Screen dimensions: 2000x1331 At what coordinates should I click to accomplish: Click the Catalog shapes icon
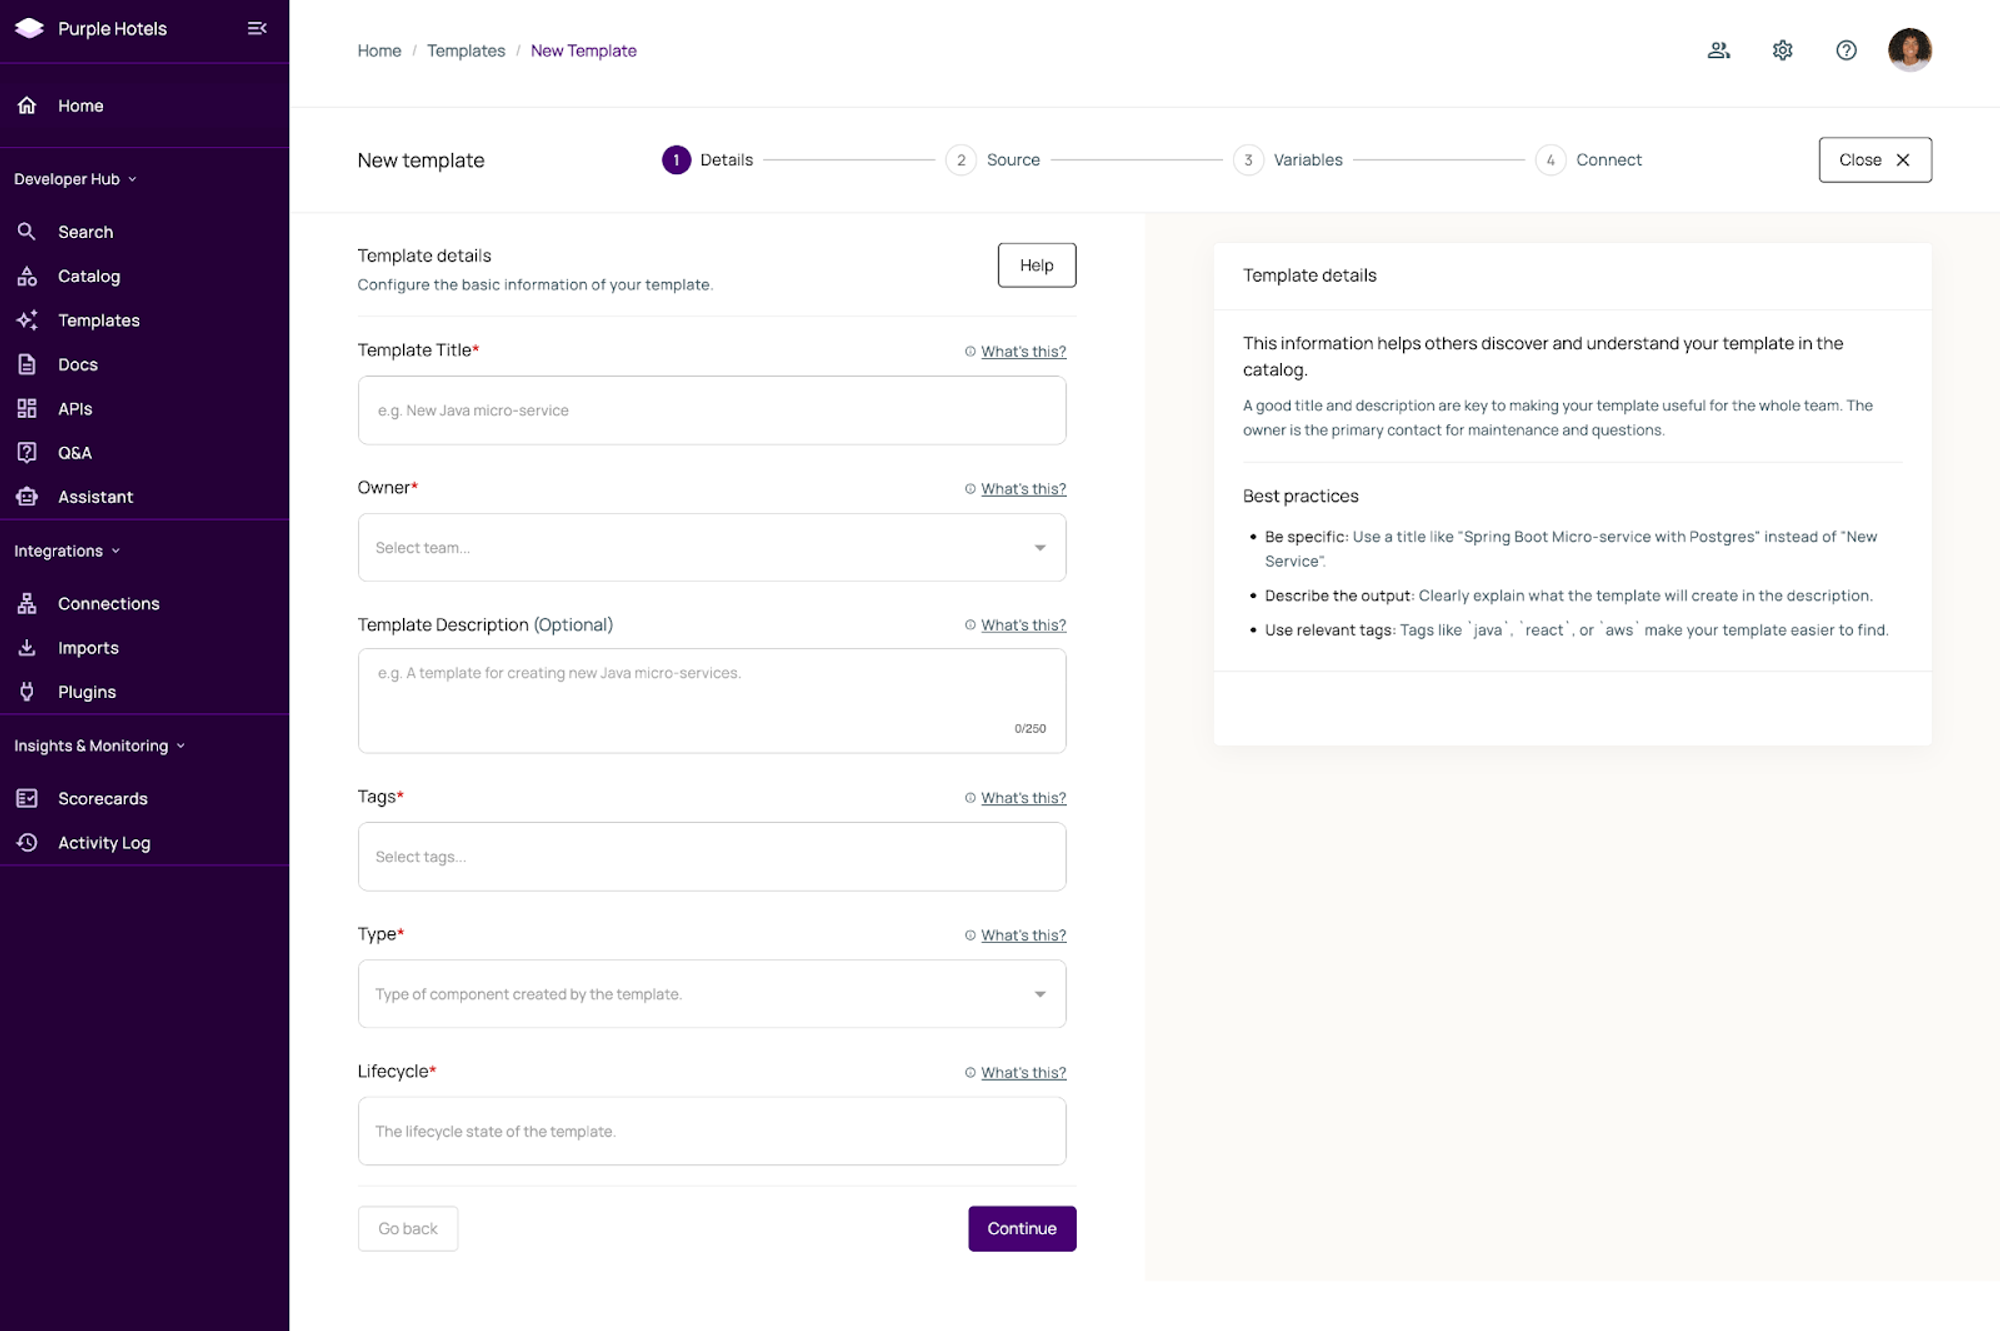pos(27,276)
